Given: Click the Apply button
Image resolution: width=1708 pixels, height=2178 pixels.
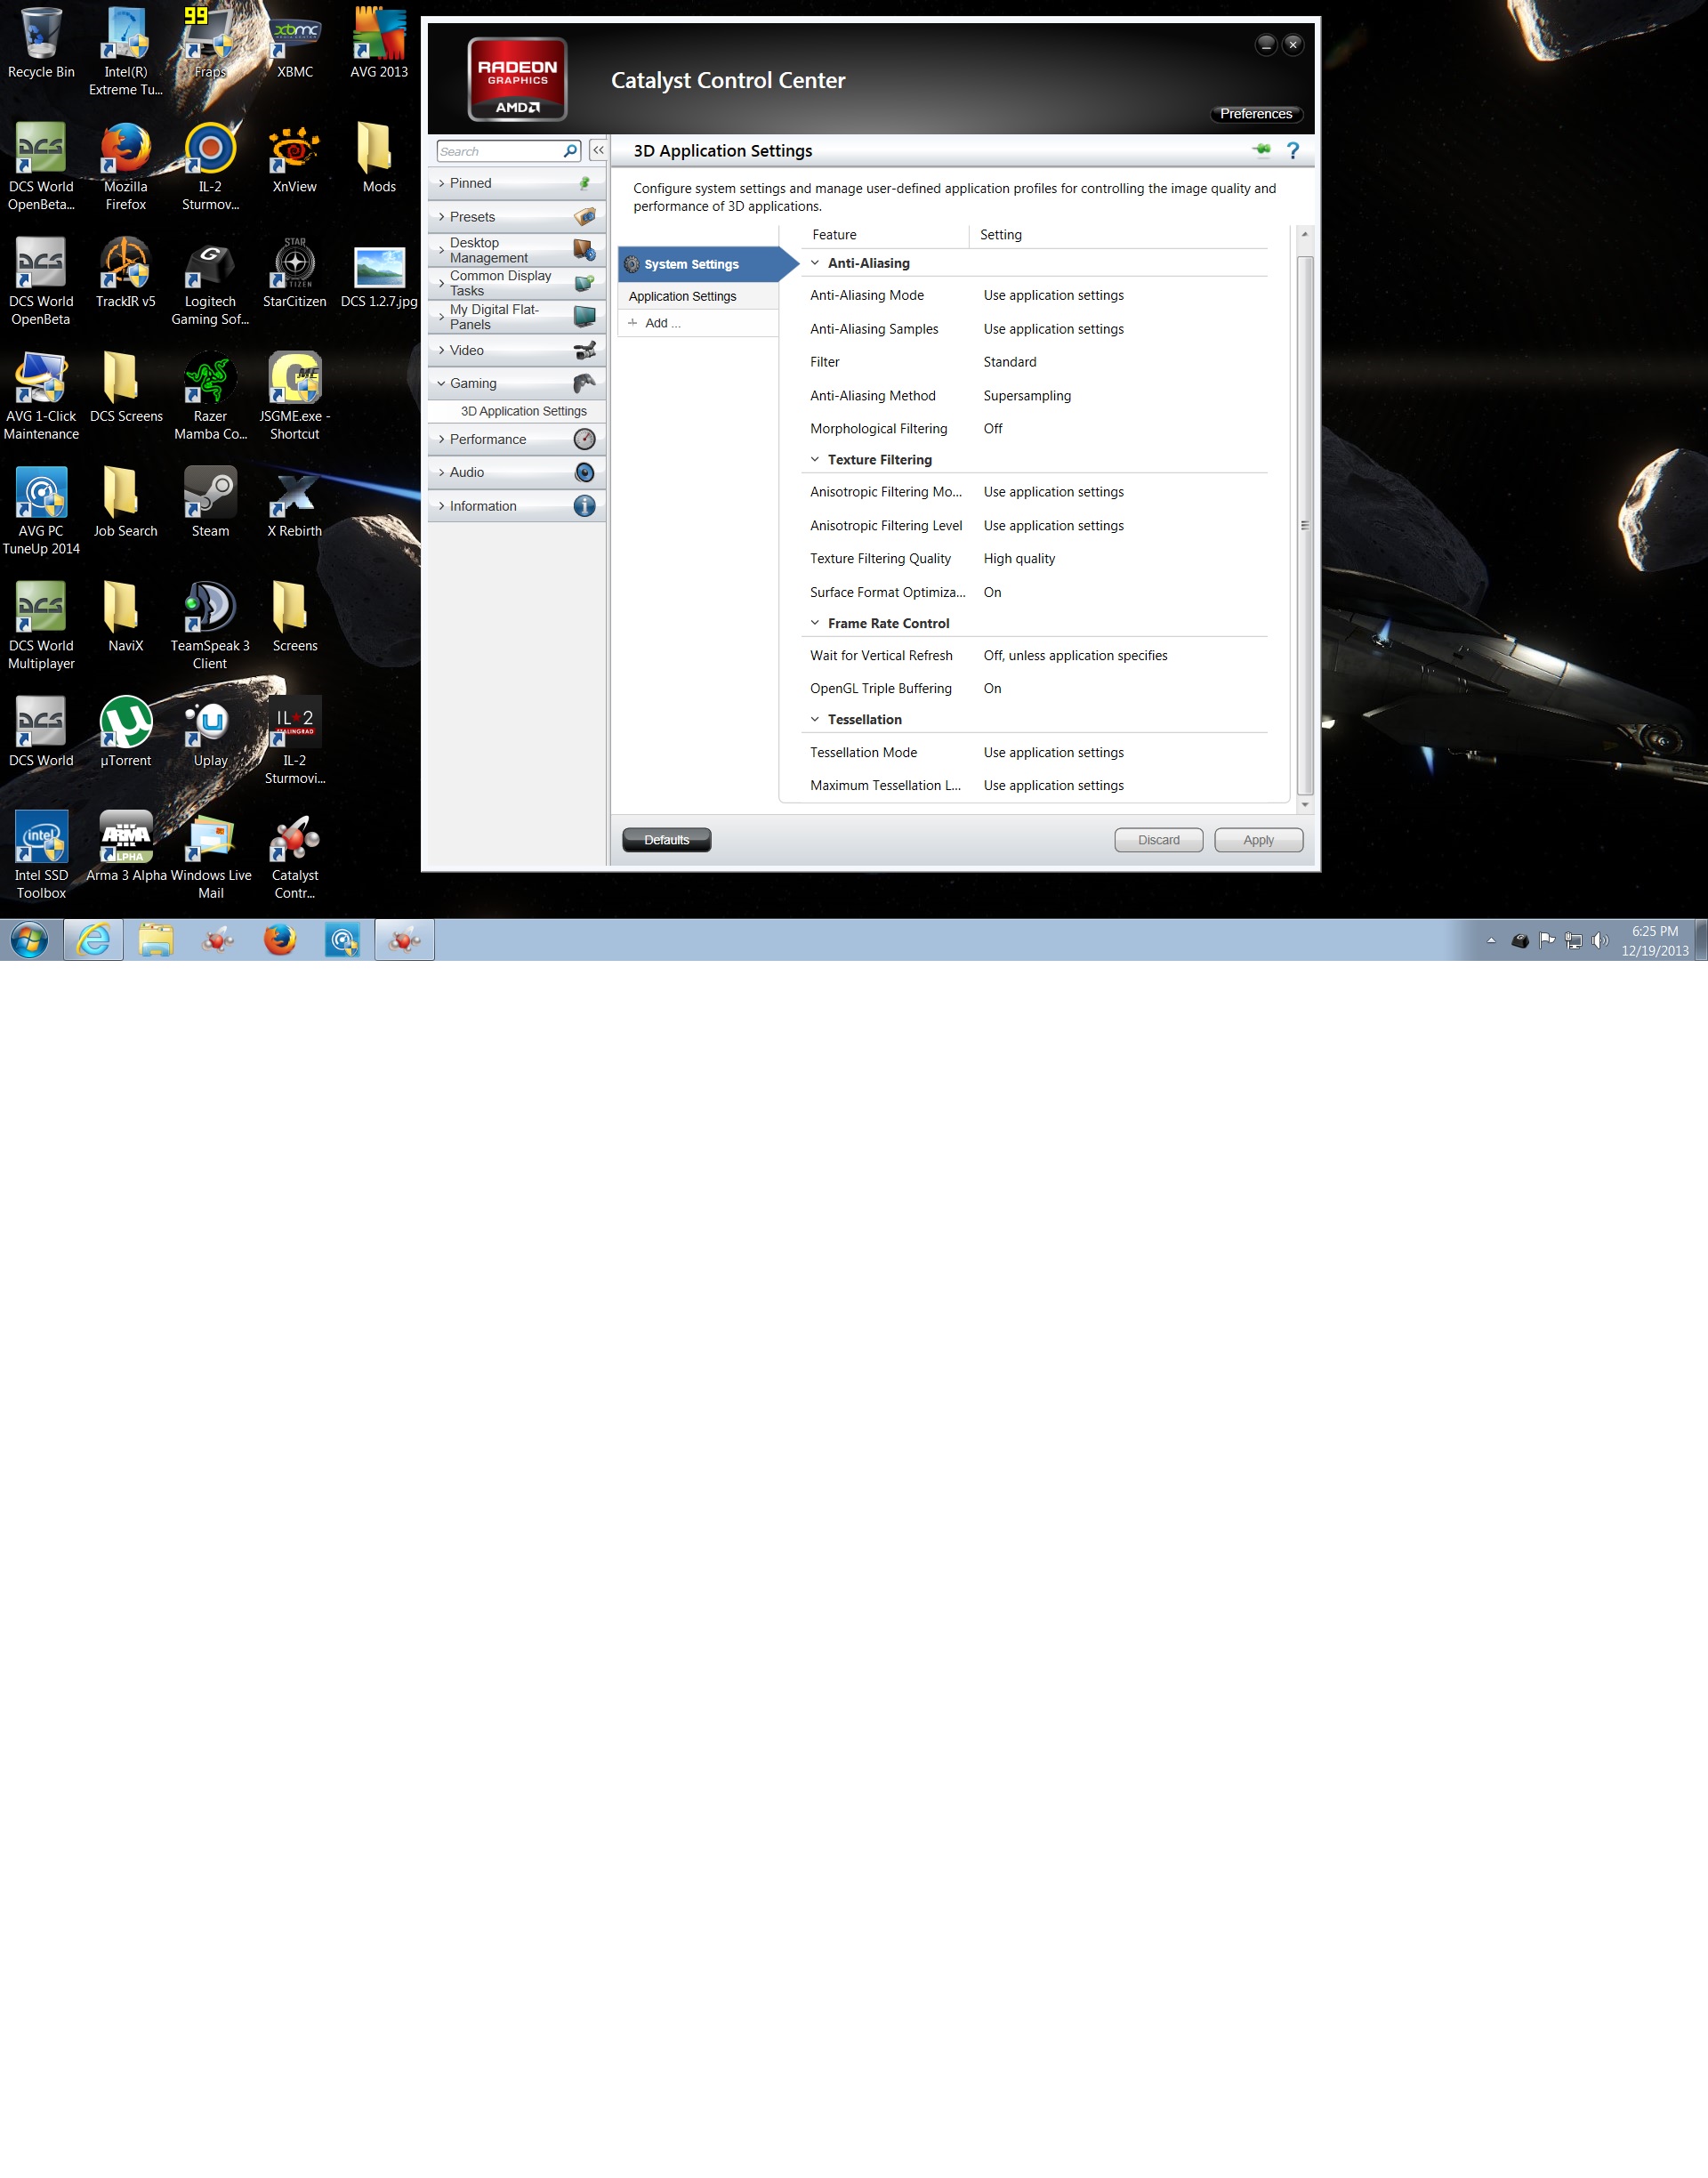Looking at the screenshot, I should click(x=1259, y=840).
